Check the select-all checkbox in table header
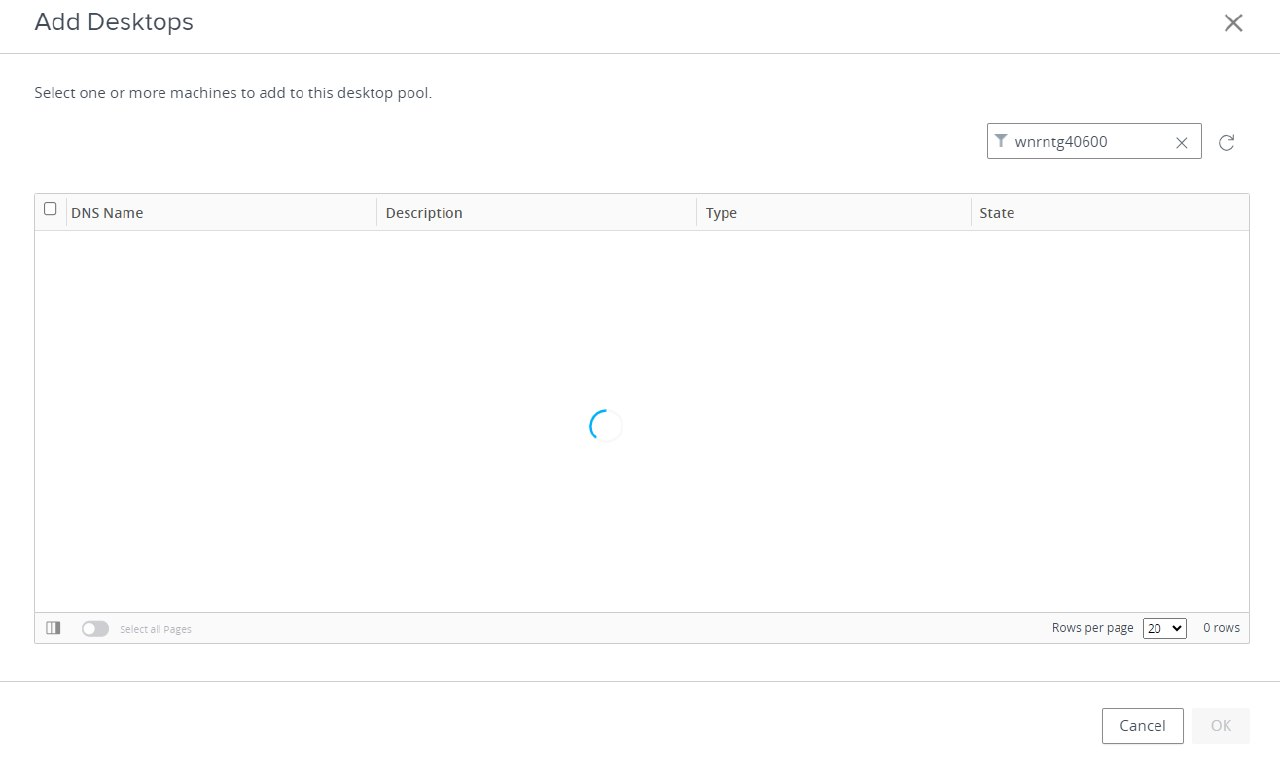The height and width of the screenshot is (764, 1280). coord(50,209)
